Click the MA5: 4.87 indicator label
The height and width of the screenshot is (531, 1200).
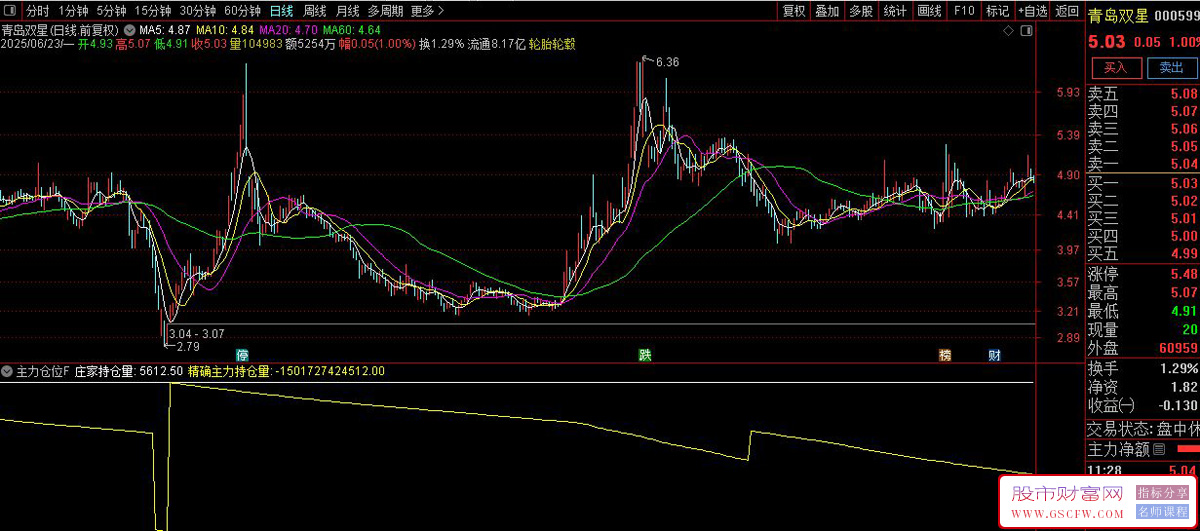165,30
